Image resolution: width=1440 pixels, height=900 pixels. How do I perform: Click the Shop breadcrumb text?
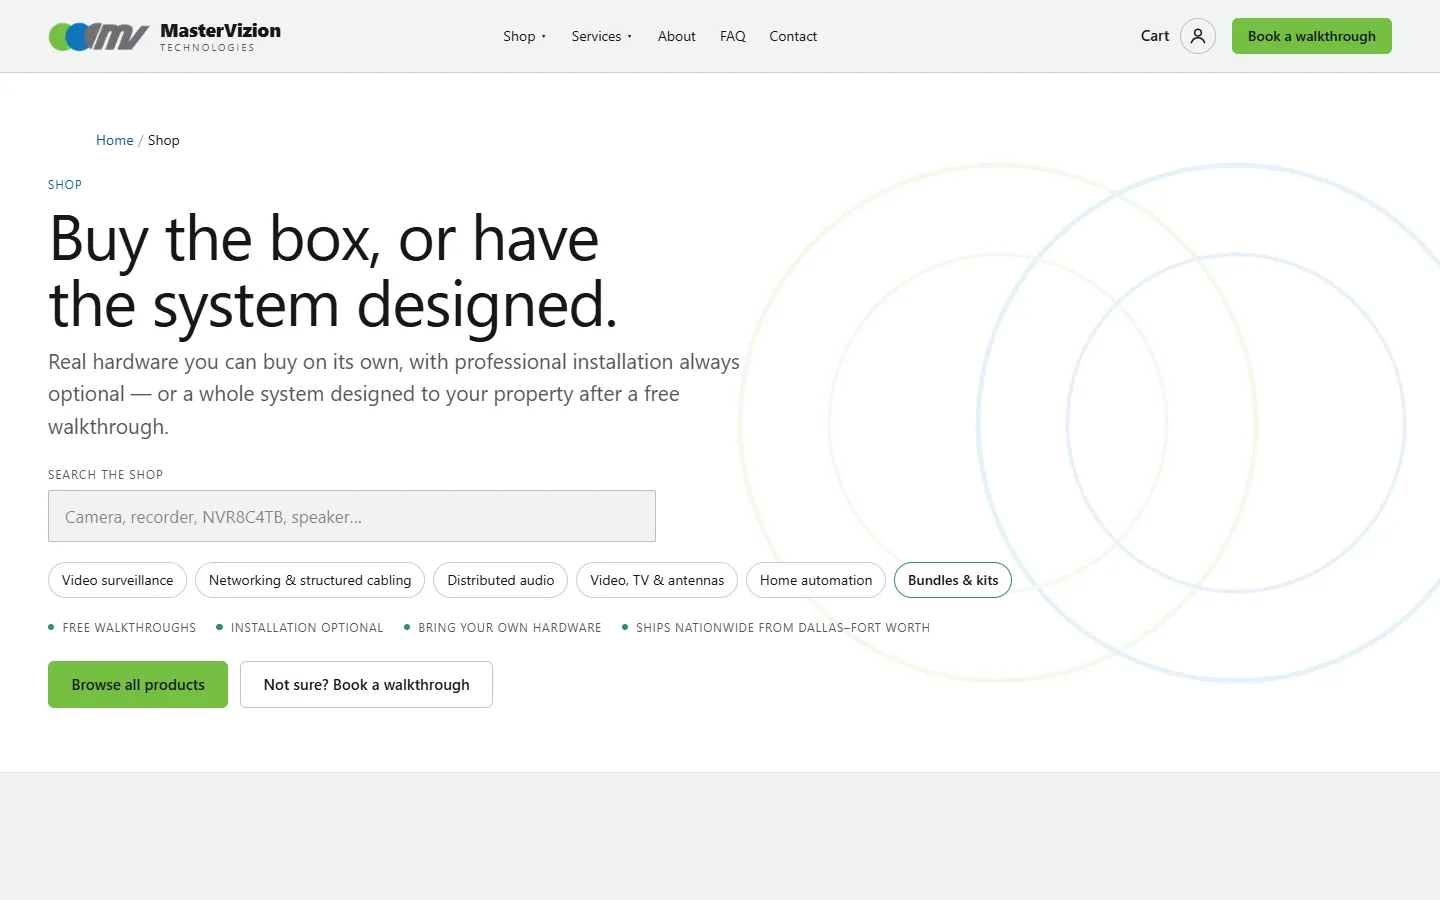pos(164,140)
